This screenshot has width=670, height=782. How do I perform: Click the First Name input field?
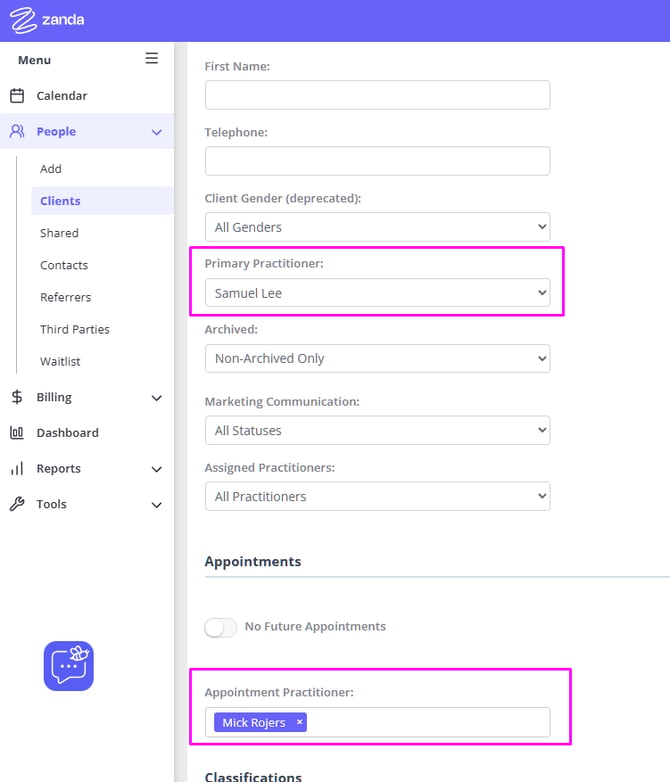pyautogui.click(x=378, y=95)
